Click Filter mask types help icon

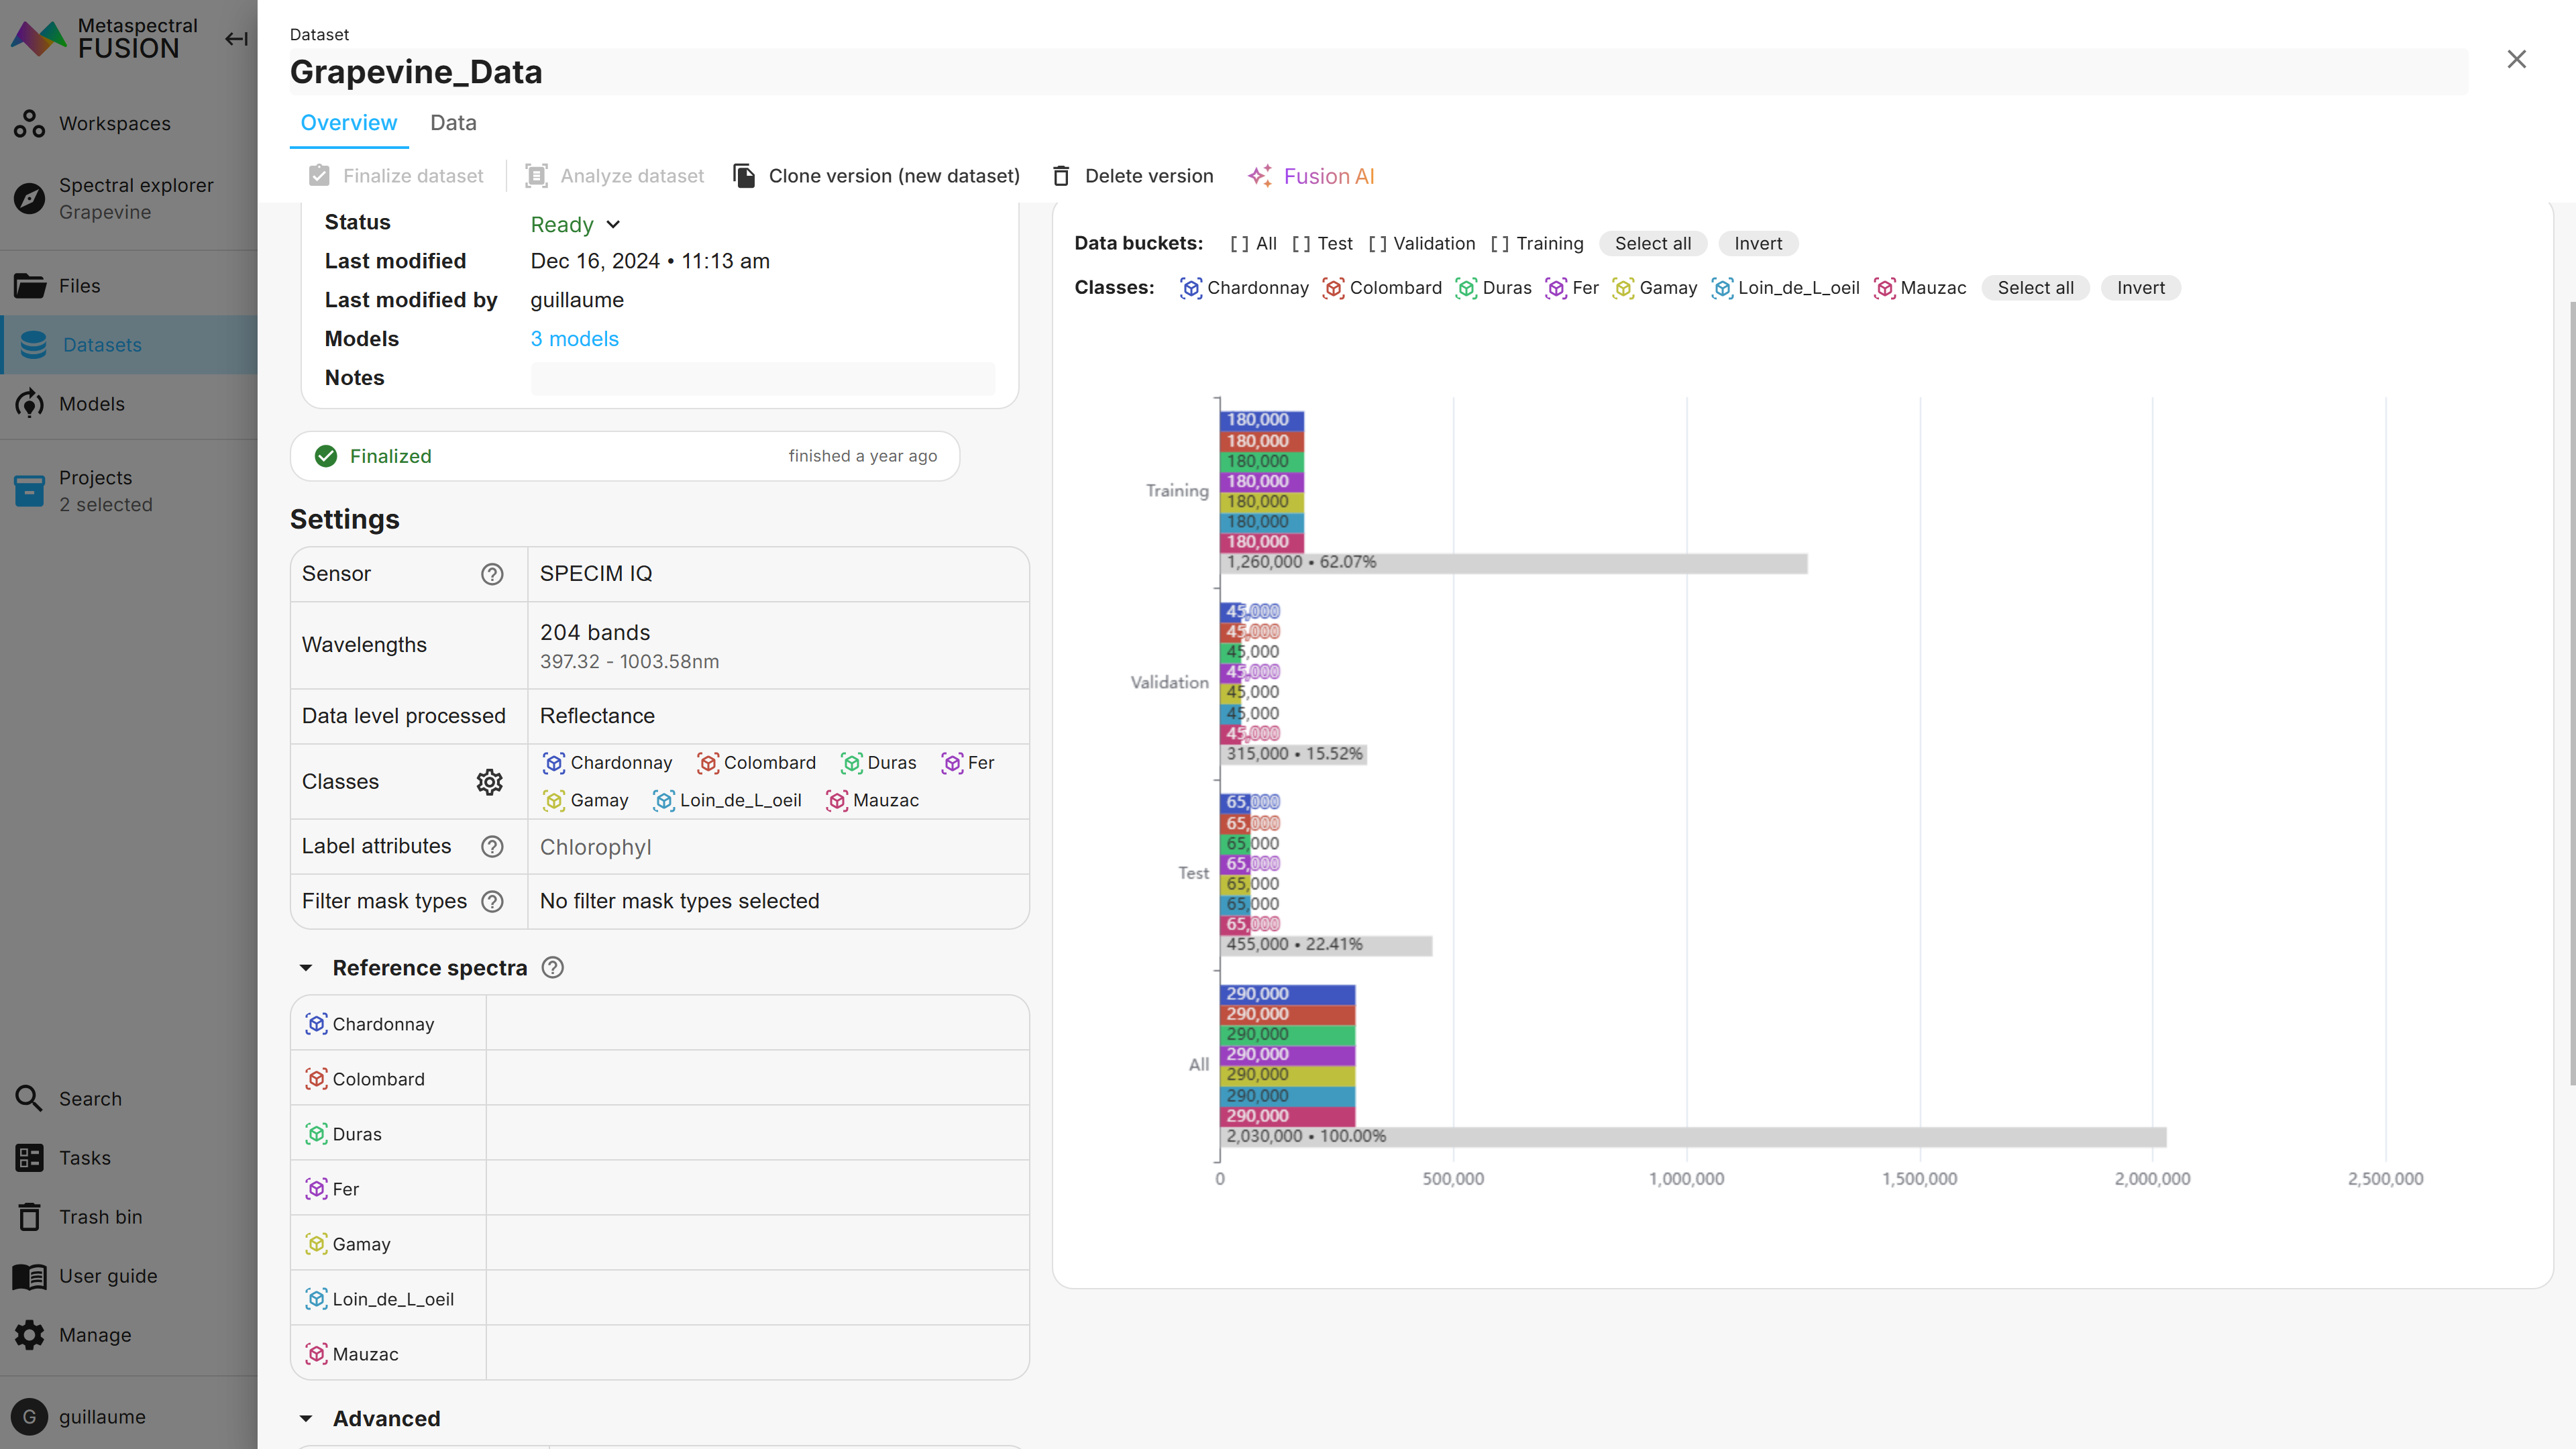pyautogui.click(x=492, y=901)
